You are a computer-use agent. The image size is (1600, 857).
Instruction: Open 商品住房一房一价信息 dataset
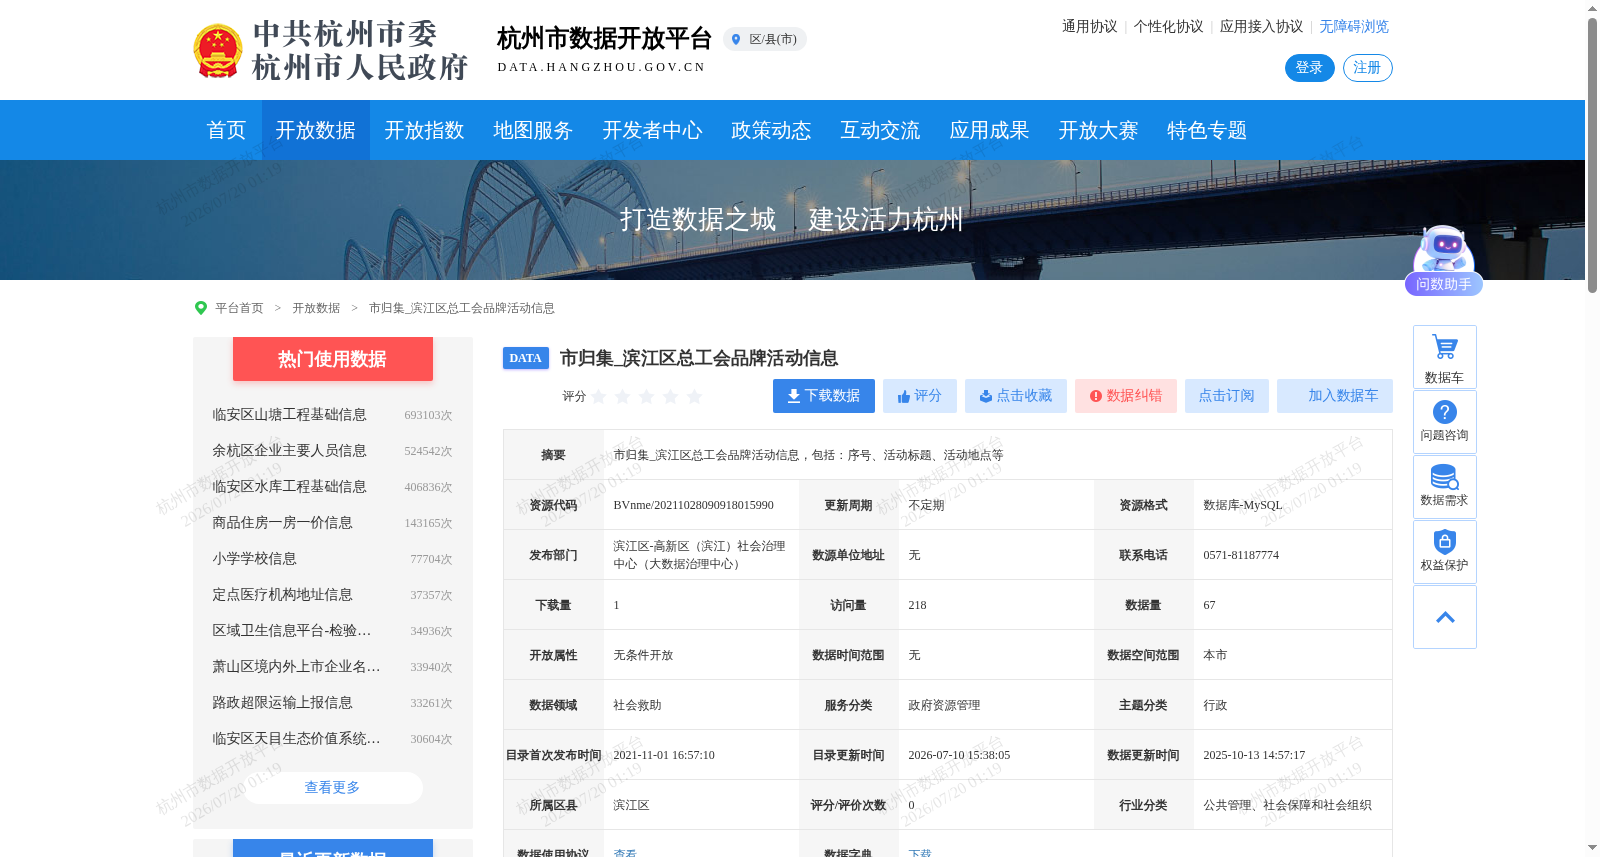pos(282,523)
